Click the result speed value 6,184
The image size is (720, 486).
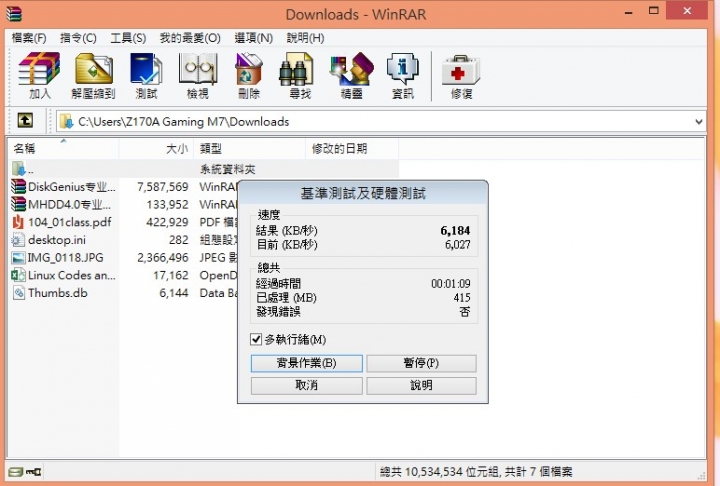pyautogui.click(x=455, y=231)
